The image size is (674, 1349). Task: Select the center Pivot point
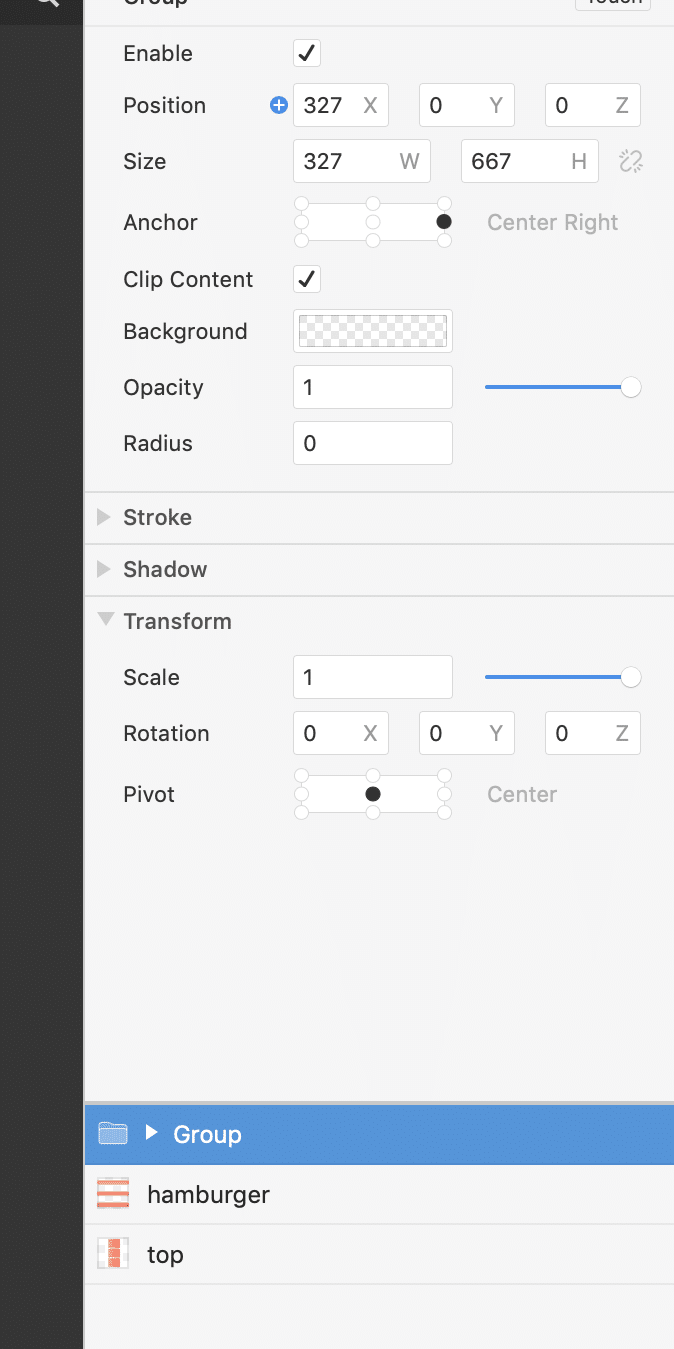tap(373, 794)
